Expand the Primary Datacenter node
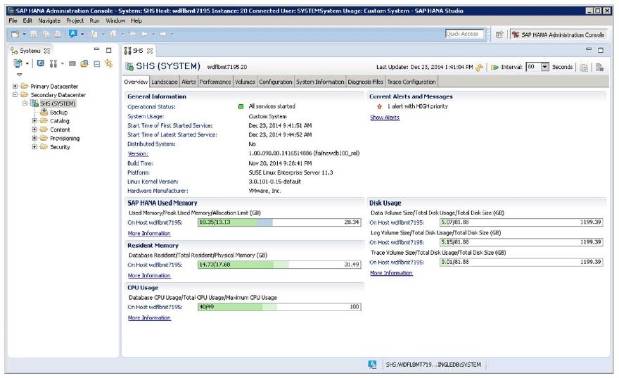 pyautogui.click(x=15, y=86)
